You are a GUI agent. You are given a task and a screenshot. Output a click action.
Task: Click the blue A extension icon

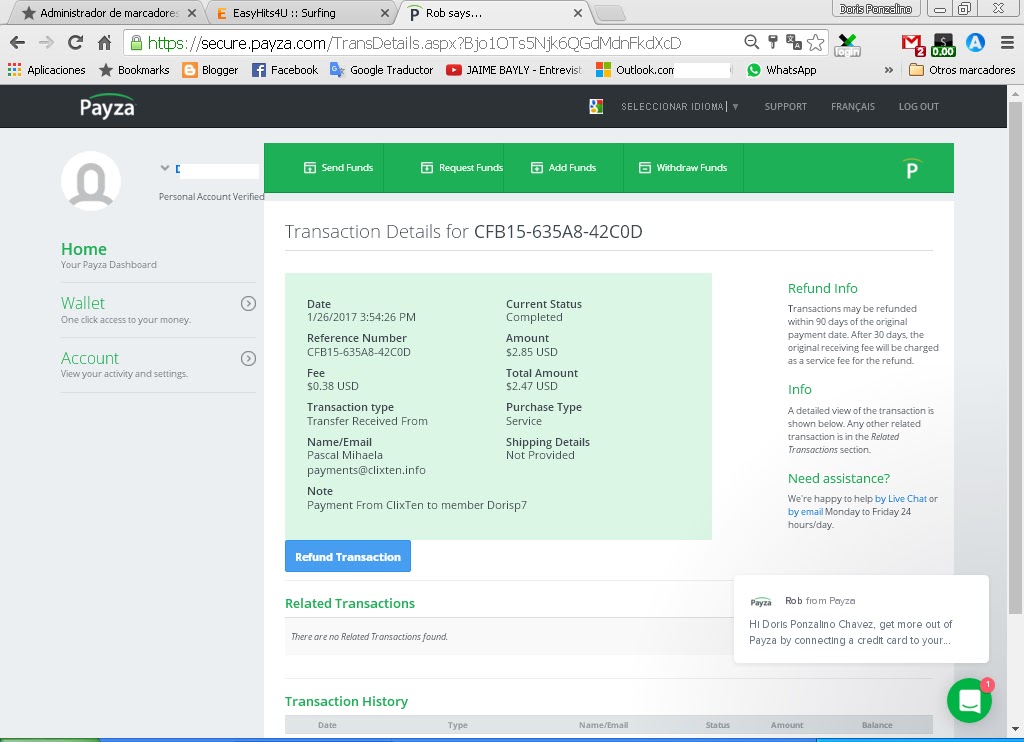975,43
